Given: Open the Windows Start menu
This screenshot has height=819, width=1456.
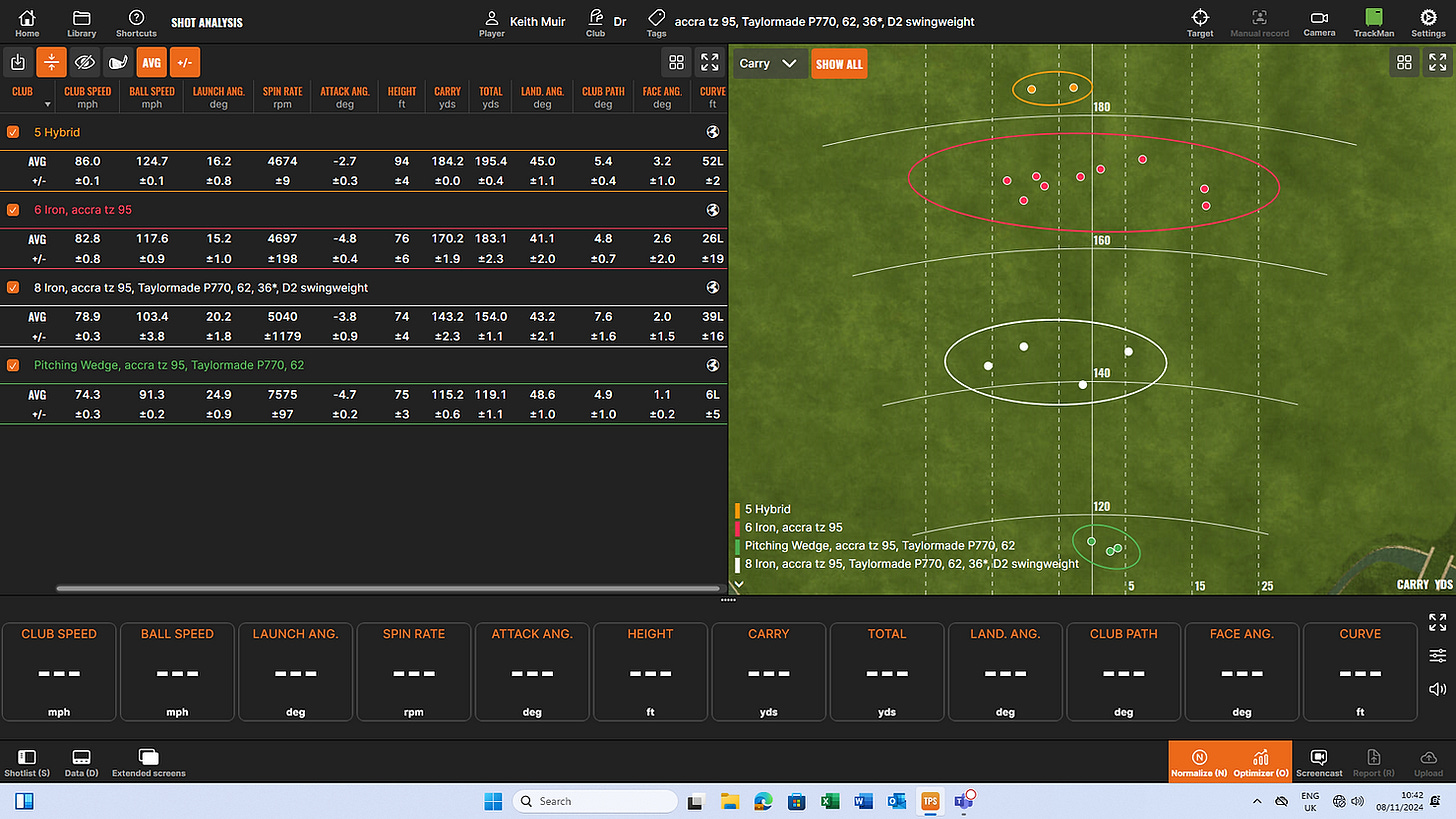Looking at the screenshot, I should (x=493, y=801).
